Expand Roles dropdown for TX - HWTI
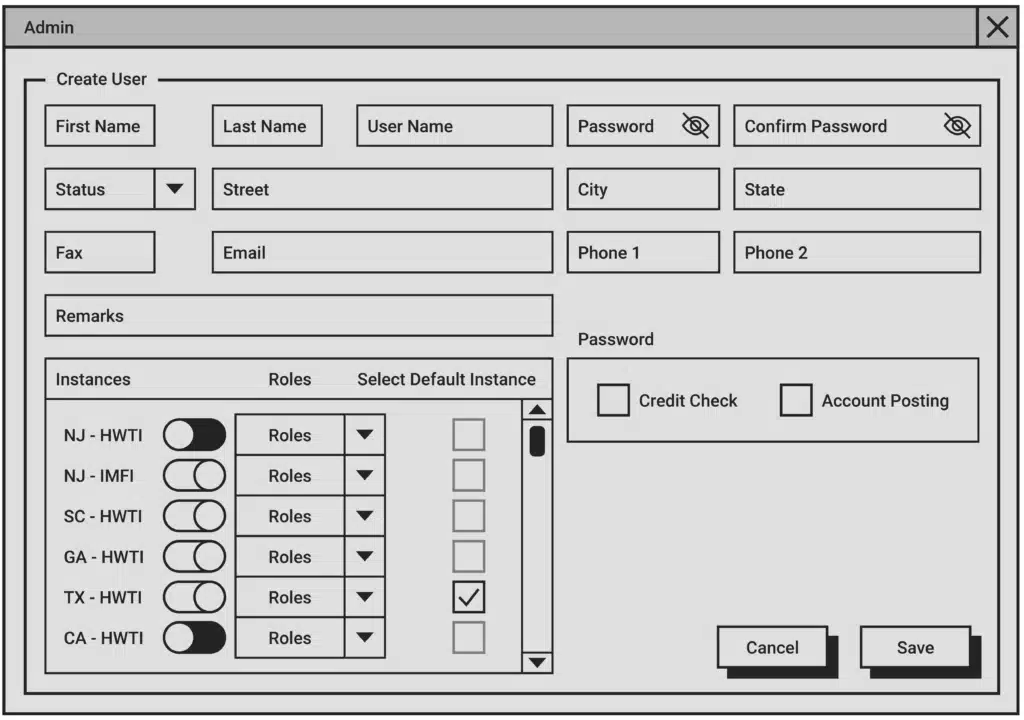This screenshot has height=720, width=1024. click(x=364, y=597)
